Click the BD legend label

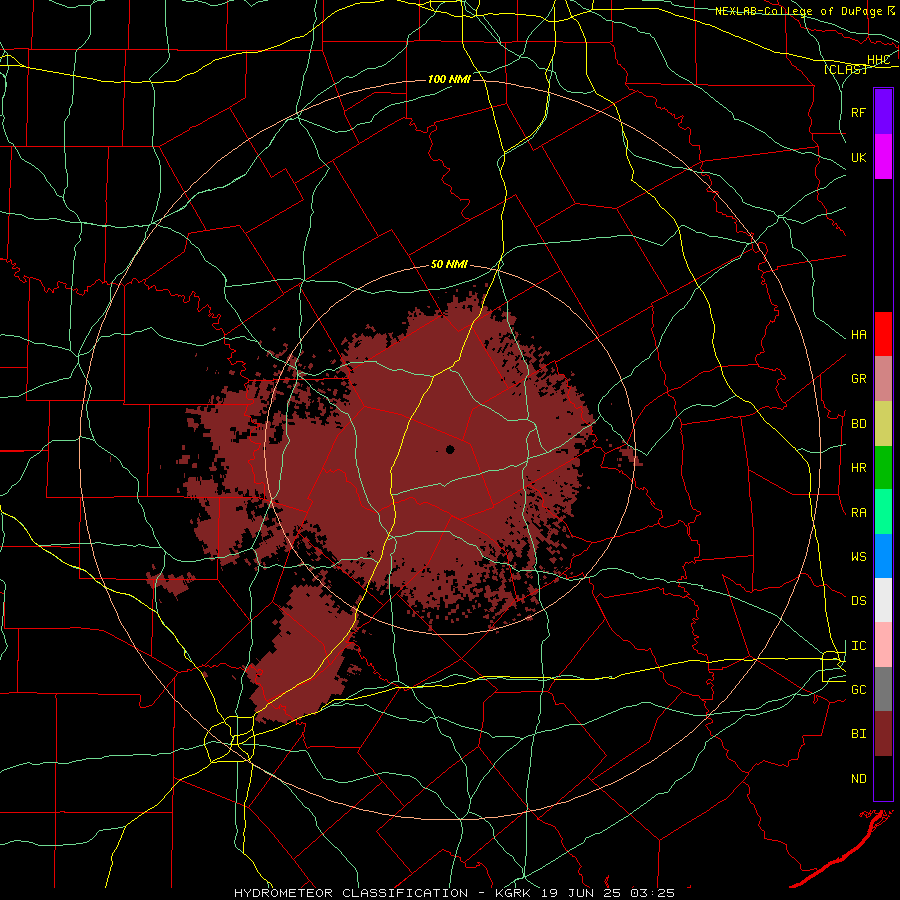[859, 424]
